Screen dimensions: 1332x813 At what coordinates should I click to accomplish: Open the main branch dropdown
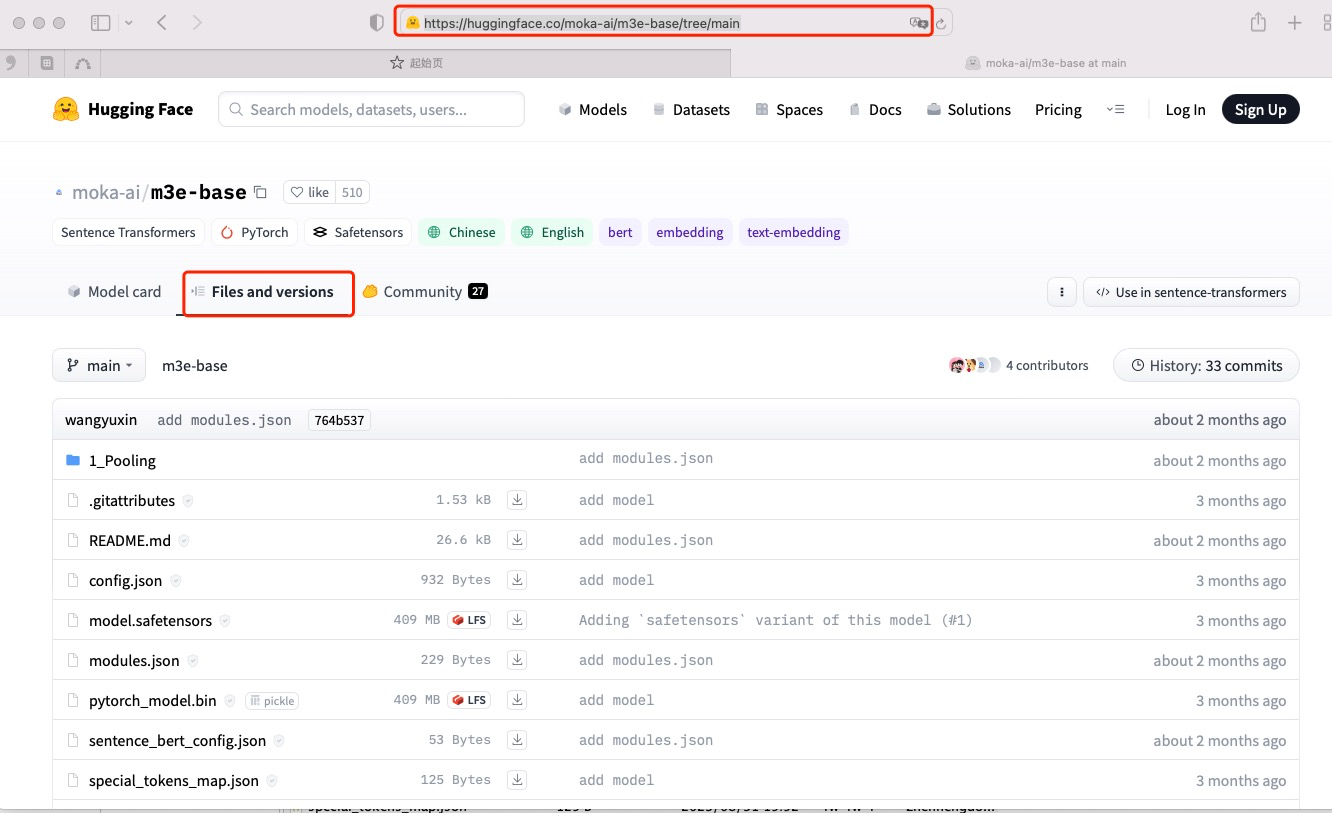tap(99, 365)
